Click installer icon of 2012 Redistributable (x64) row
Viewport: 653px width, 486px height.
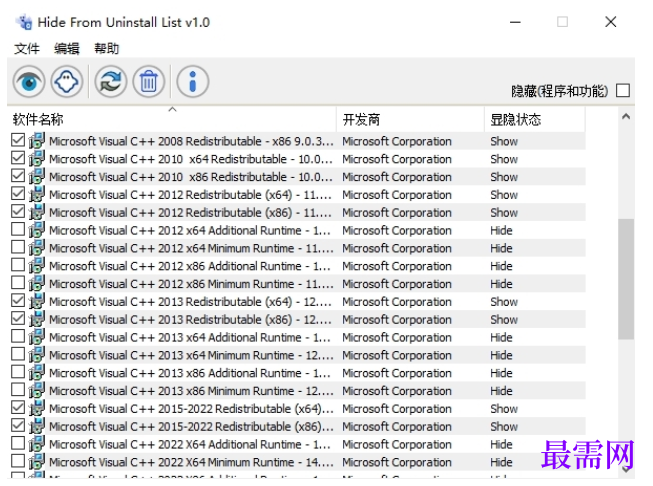pyautogui.click(x=37, y=194)
